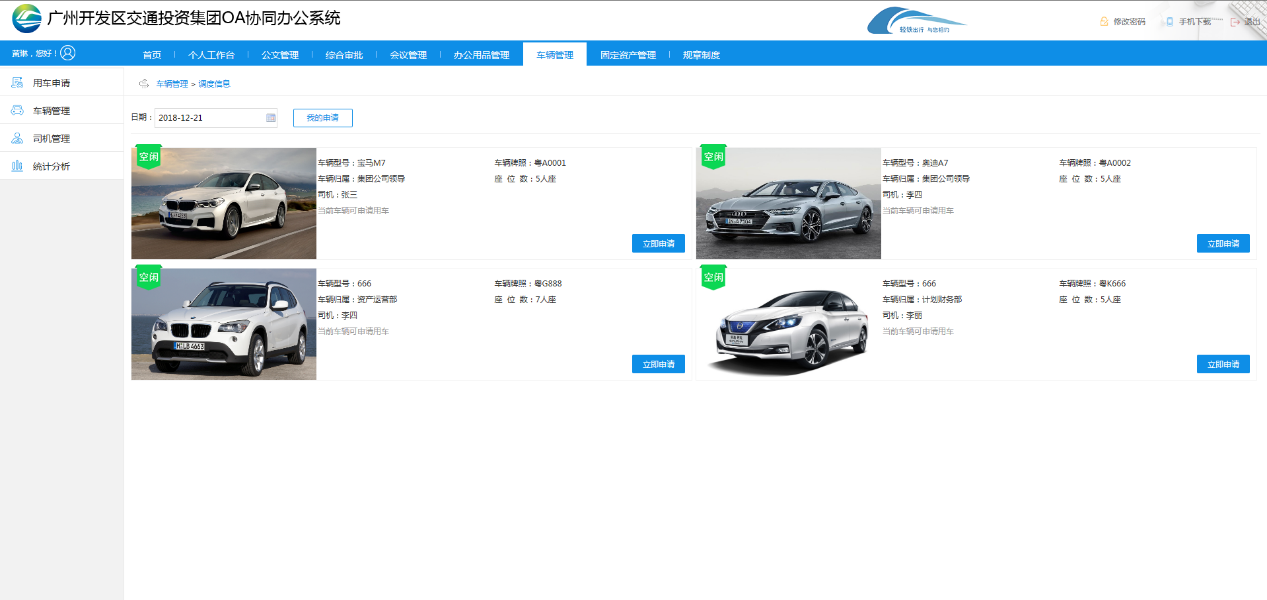
Task: Go to the 首页 tab
Action: point(152,55)
